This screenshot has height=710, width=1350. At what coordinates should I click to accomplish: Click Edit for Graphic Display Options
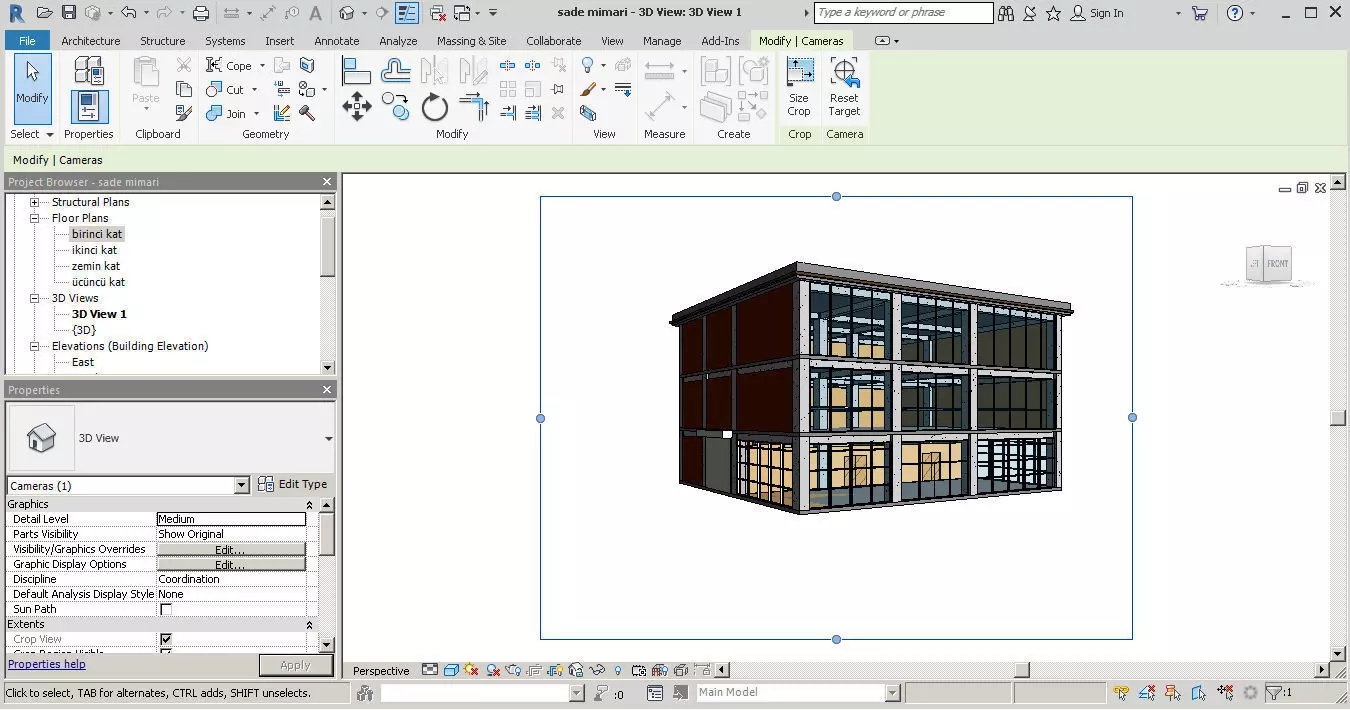click(x=231, y=565)
